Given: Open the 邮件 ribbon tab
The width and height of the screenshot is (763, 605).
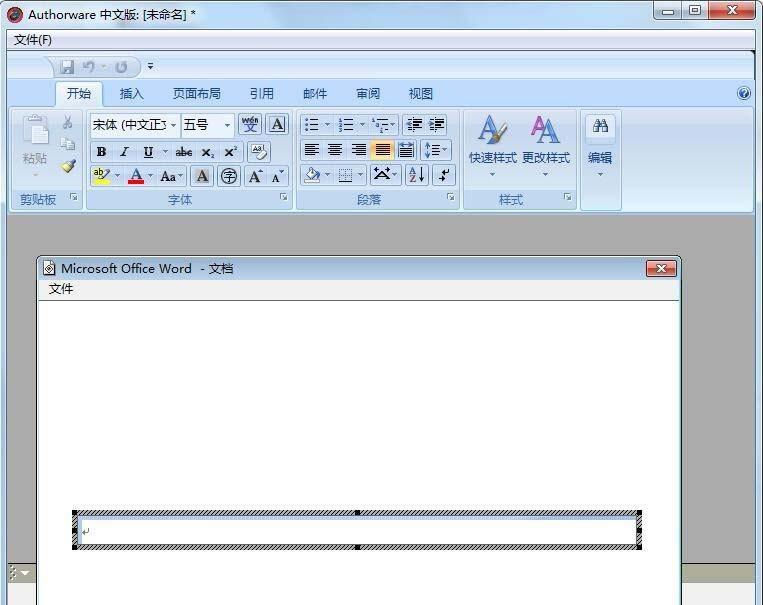Looking at the screenshot, I should (x=315, y=93).
